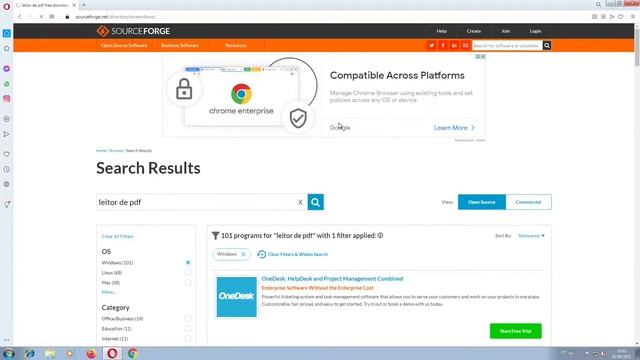Click Join in the top navigation
Image resolution: width=640 pixels, height=360 pixels.
click(x=506, y=31)
